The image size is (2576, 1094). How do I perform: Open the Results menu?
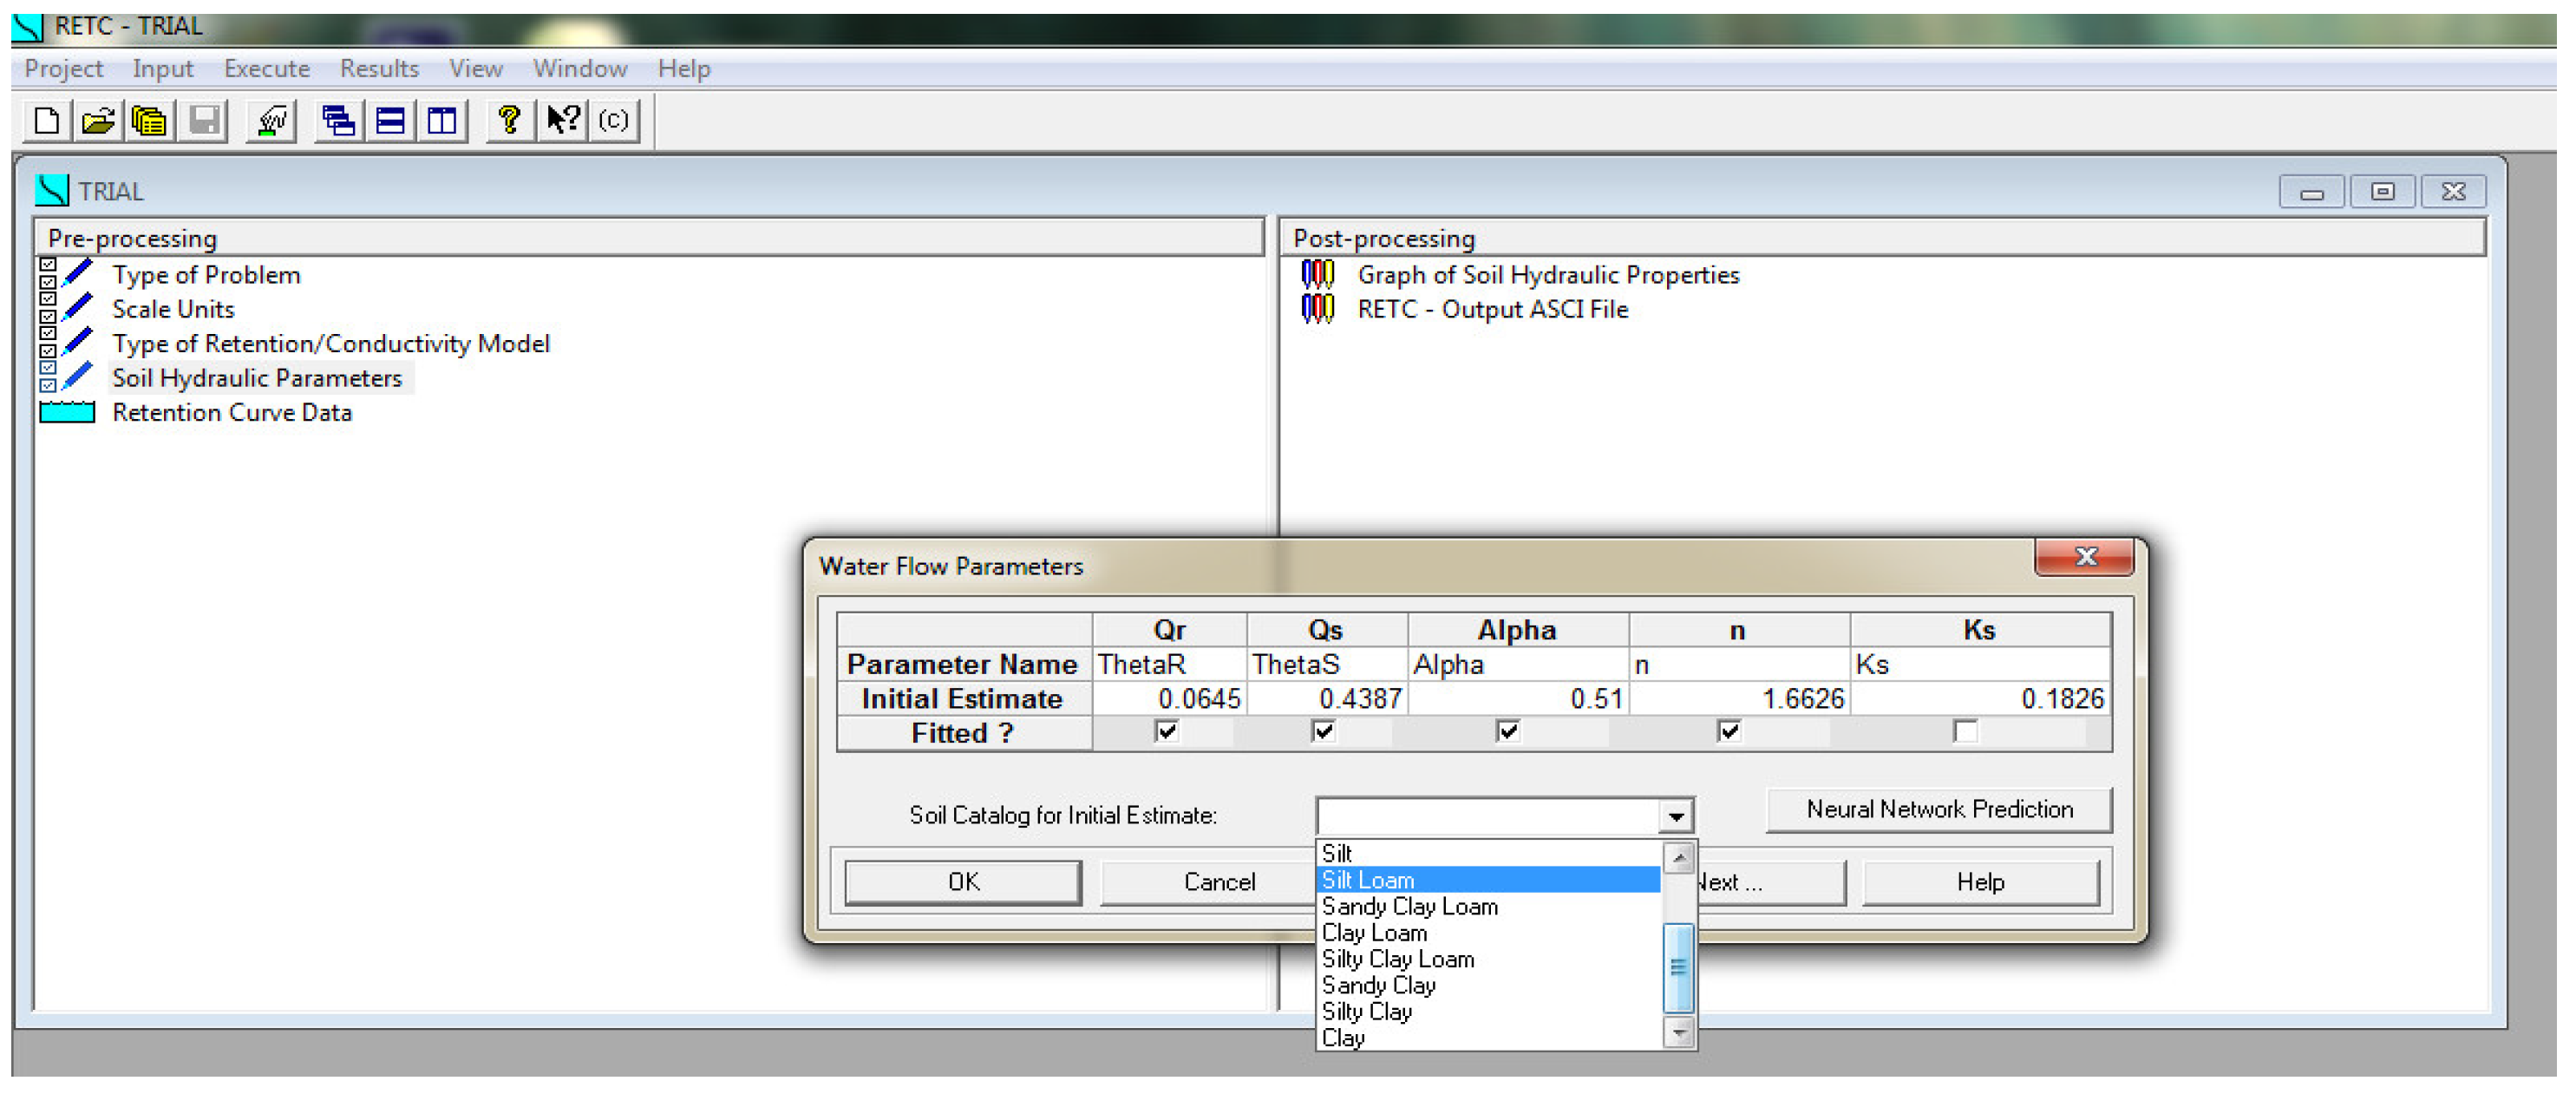pyautogui.click(x=378, y=69)
